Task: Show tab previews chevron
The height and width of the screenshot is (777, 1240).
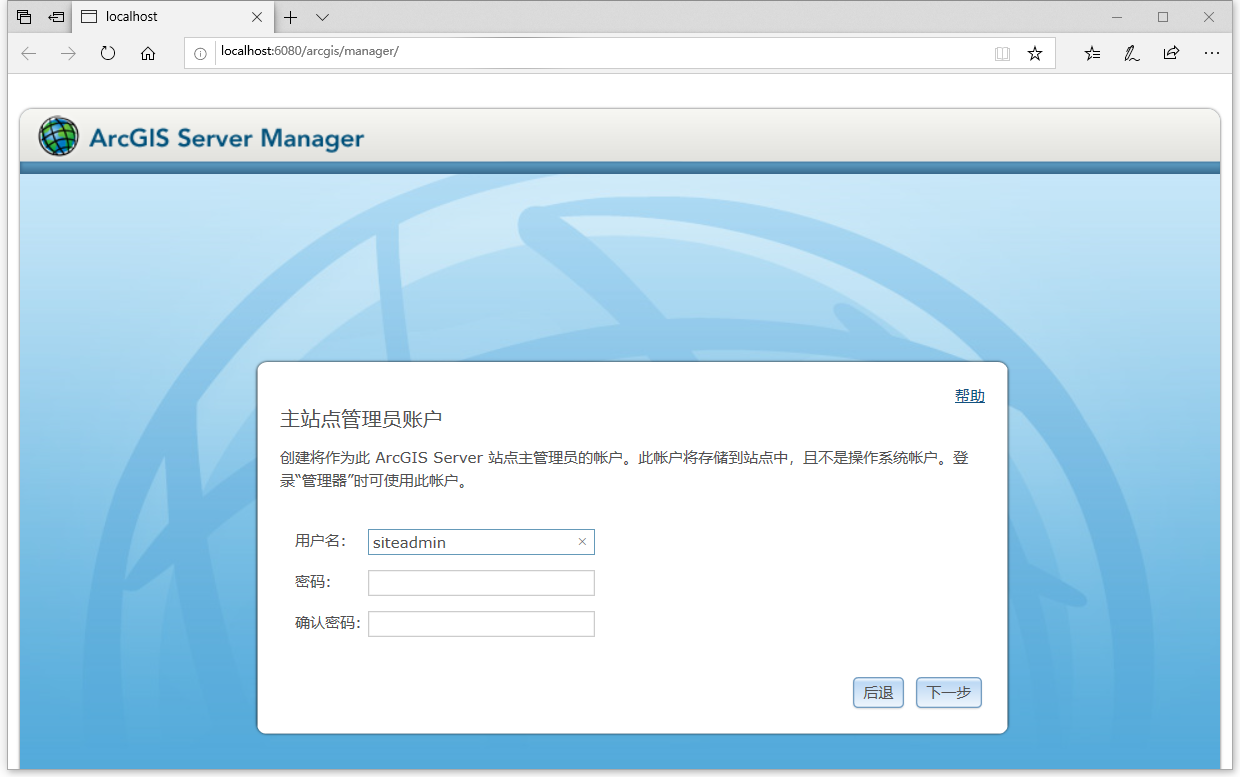Action: tap(322, 17)
